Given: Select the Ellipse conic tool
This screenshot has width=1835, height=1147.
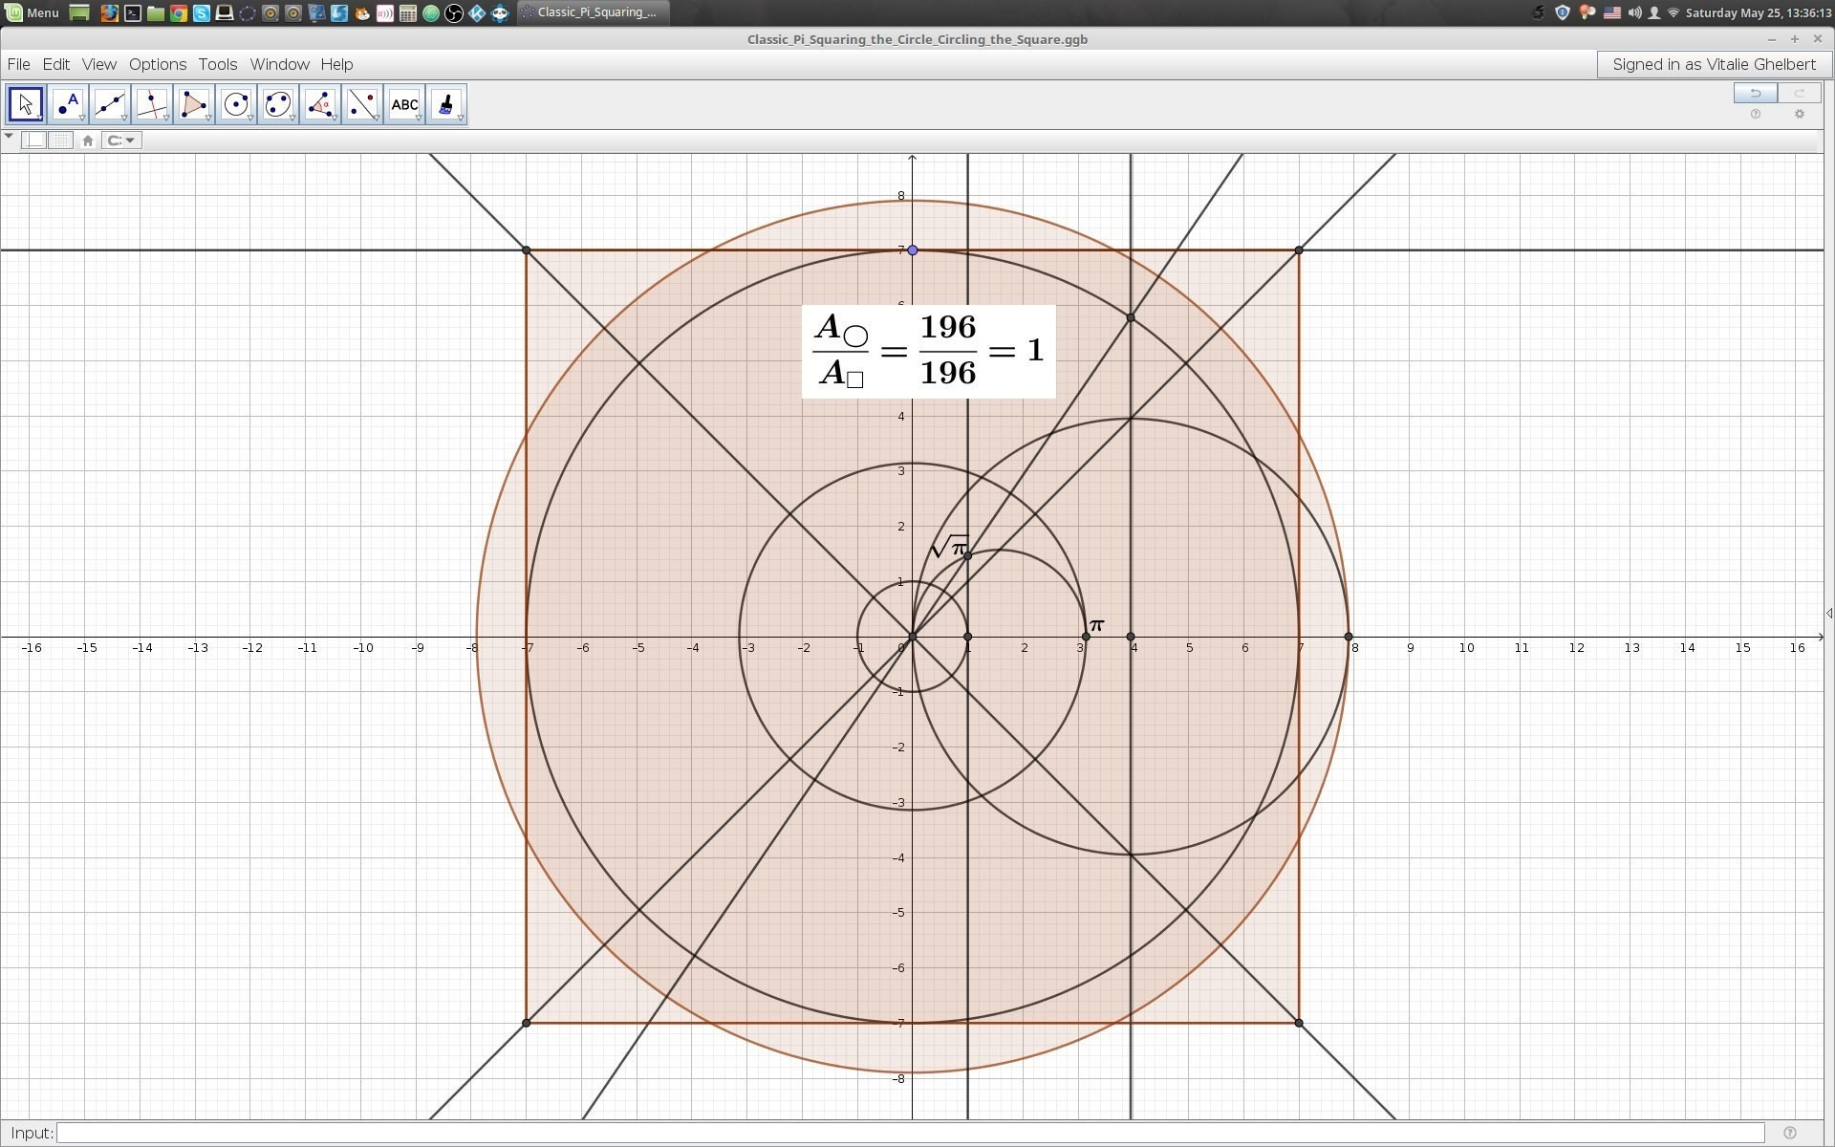Looking at the screenshot, I should pos(278,104).
